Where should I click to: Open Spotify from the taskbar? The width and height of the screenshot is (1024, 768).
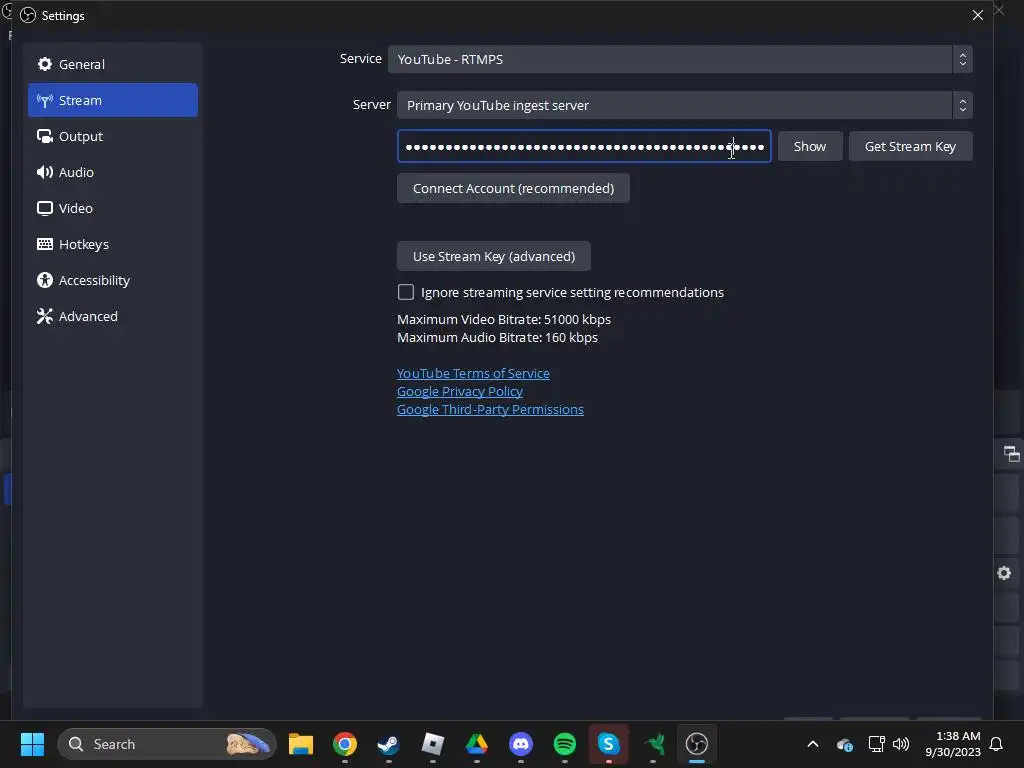click(x=565, y=744)
